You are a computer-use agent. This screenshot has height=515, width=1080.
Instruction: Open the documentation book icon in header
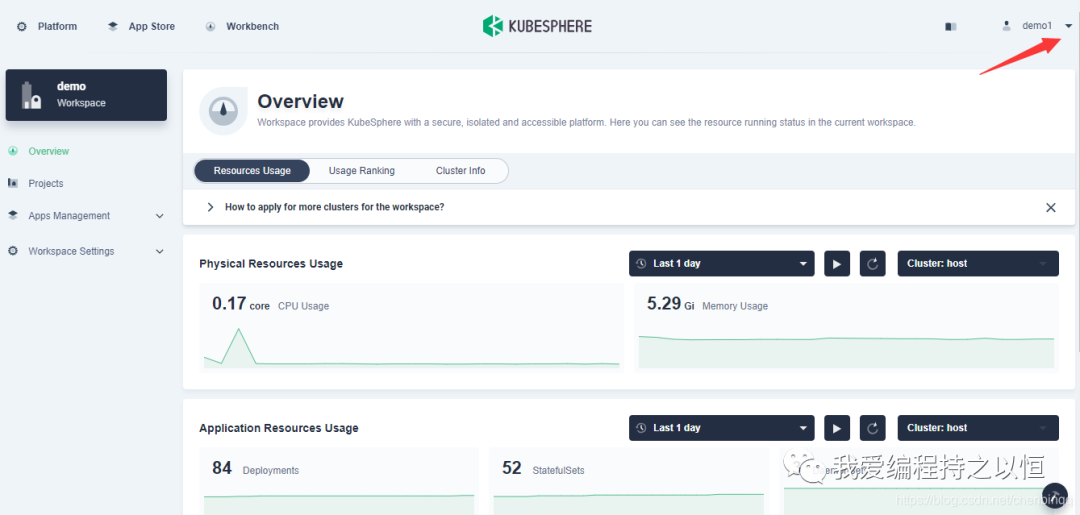click(x=951, y=27)
